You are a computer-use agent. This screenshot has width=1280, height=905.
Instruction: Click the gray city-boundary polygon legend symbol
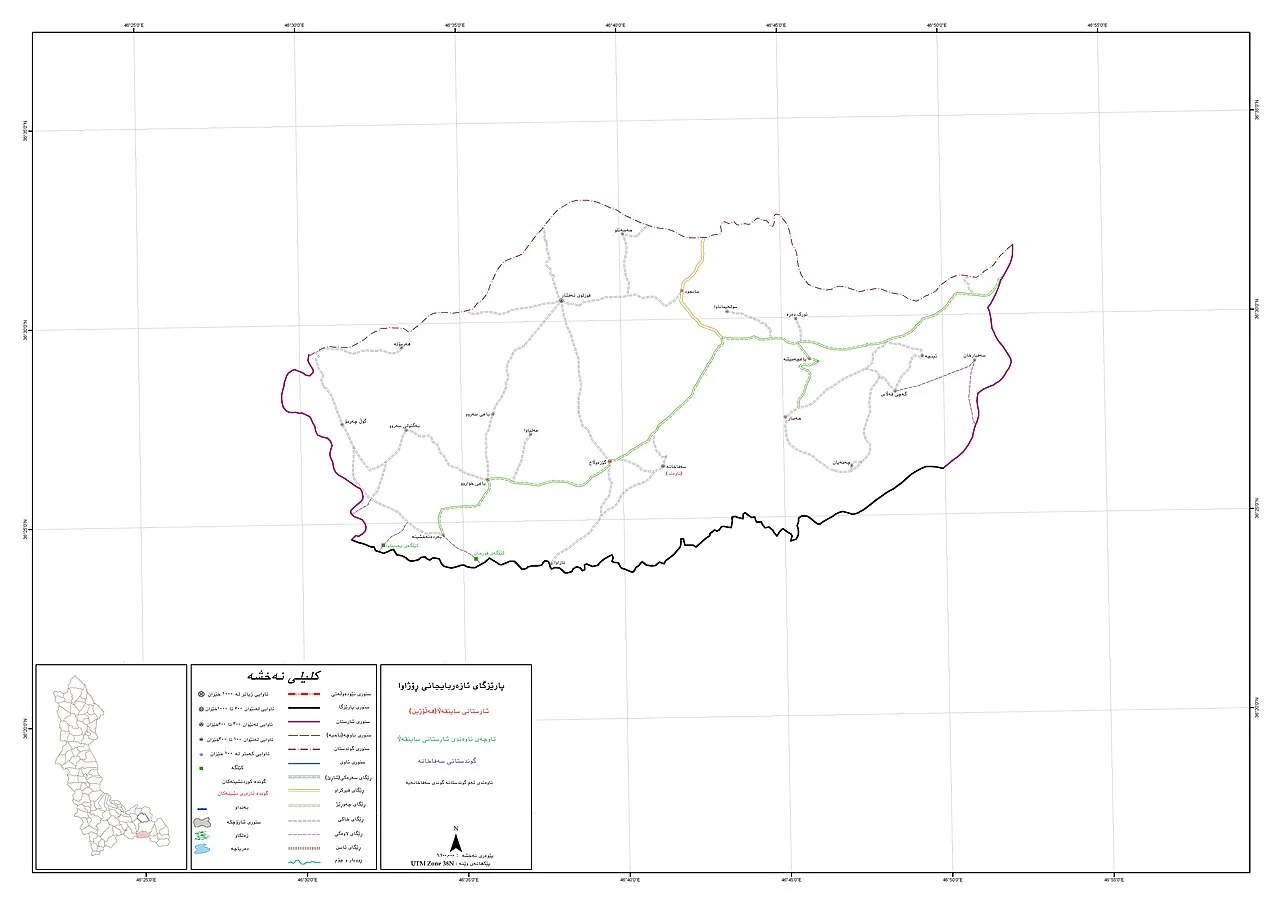tap(201, 822)
